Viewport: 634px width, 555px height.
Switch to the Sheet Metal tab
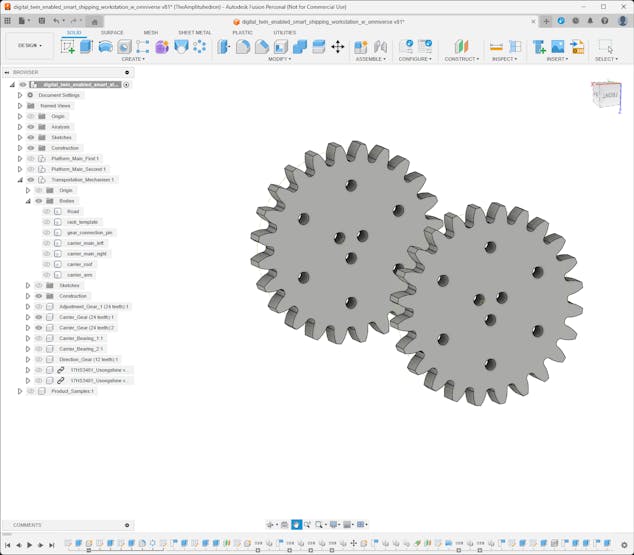coord(194,32)
